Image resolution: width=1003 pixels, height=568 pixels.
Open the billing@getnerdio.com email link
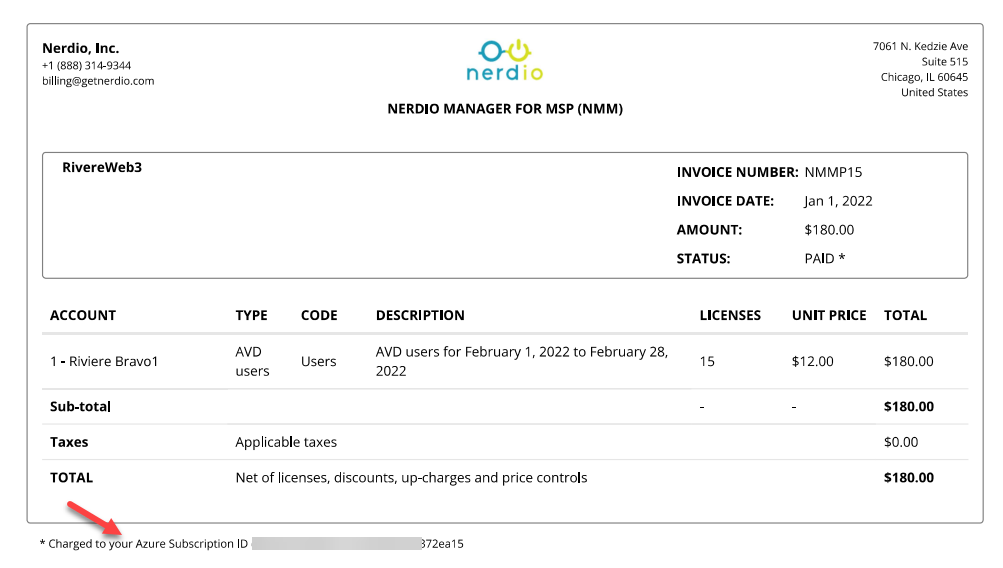click(x=98, y=81)
